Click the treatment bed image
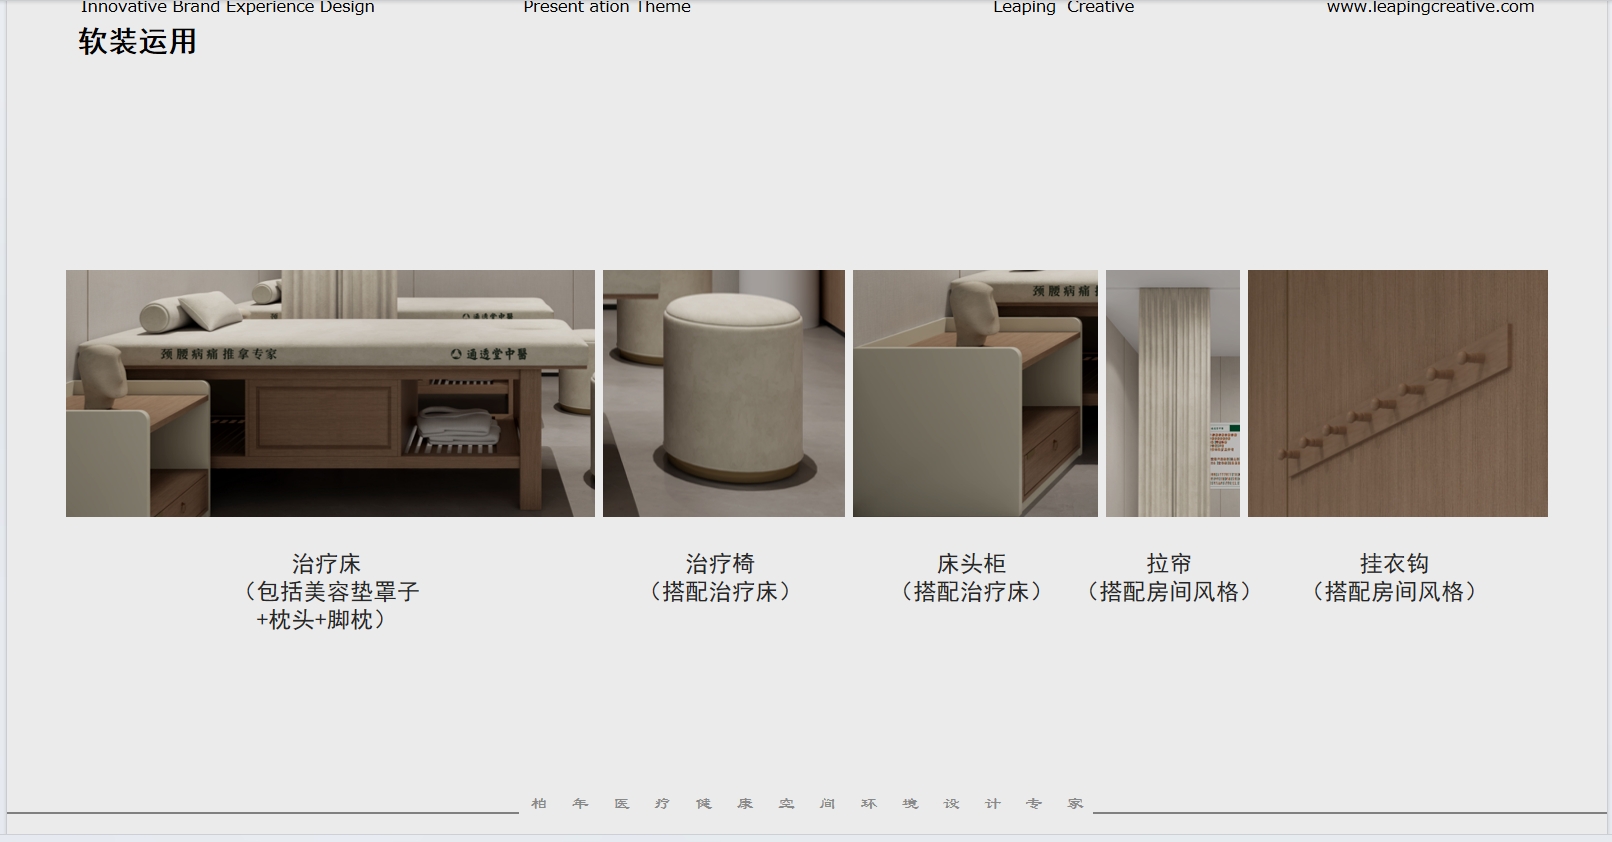The image size is (1612, 842). pyautogui.click(x=330, y=393)
